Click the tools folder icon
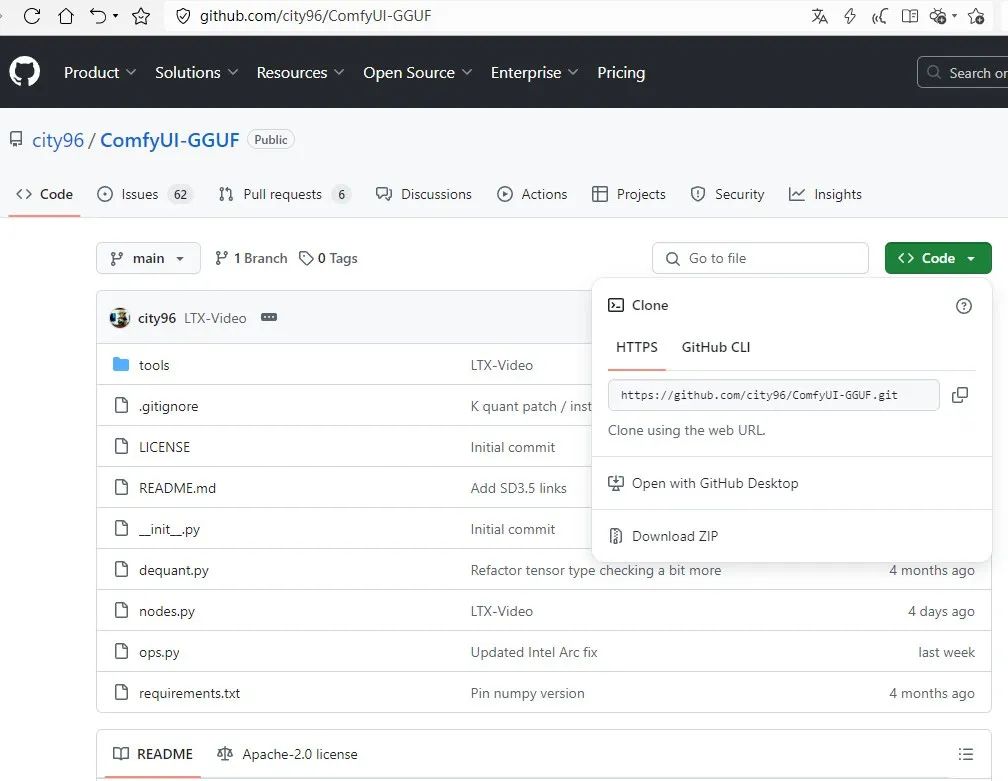This screenshot has width=1008, height=781. pos(121,364)
